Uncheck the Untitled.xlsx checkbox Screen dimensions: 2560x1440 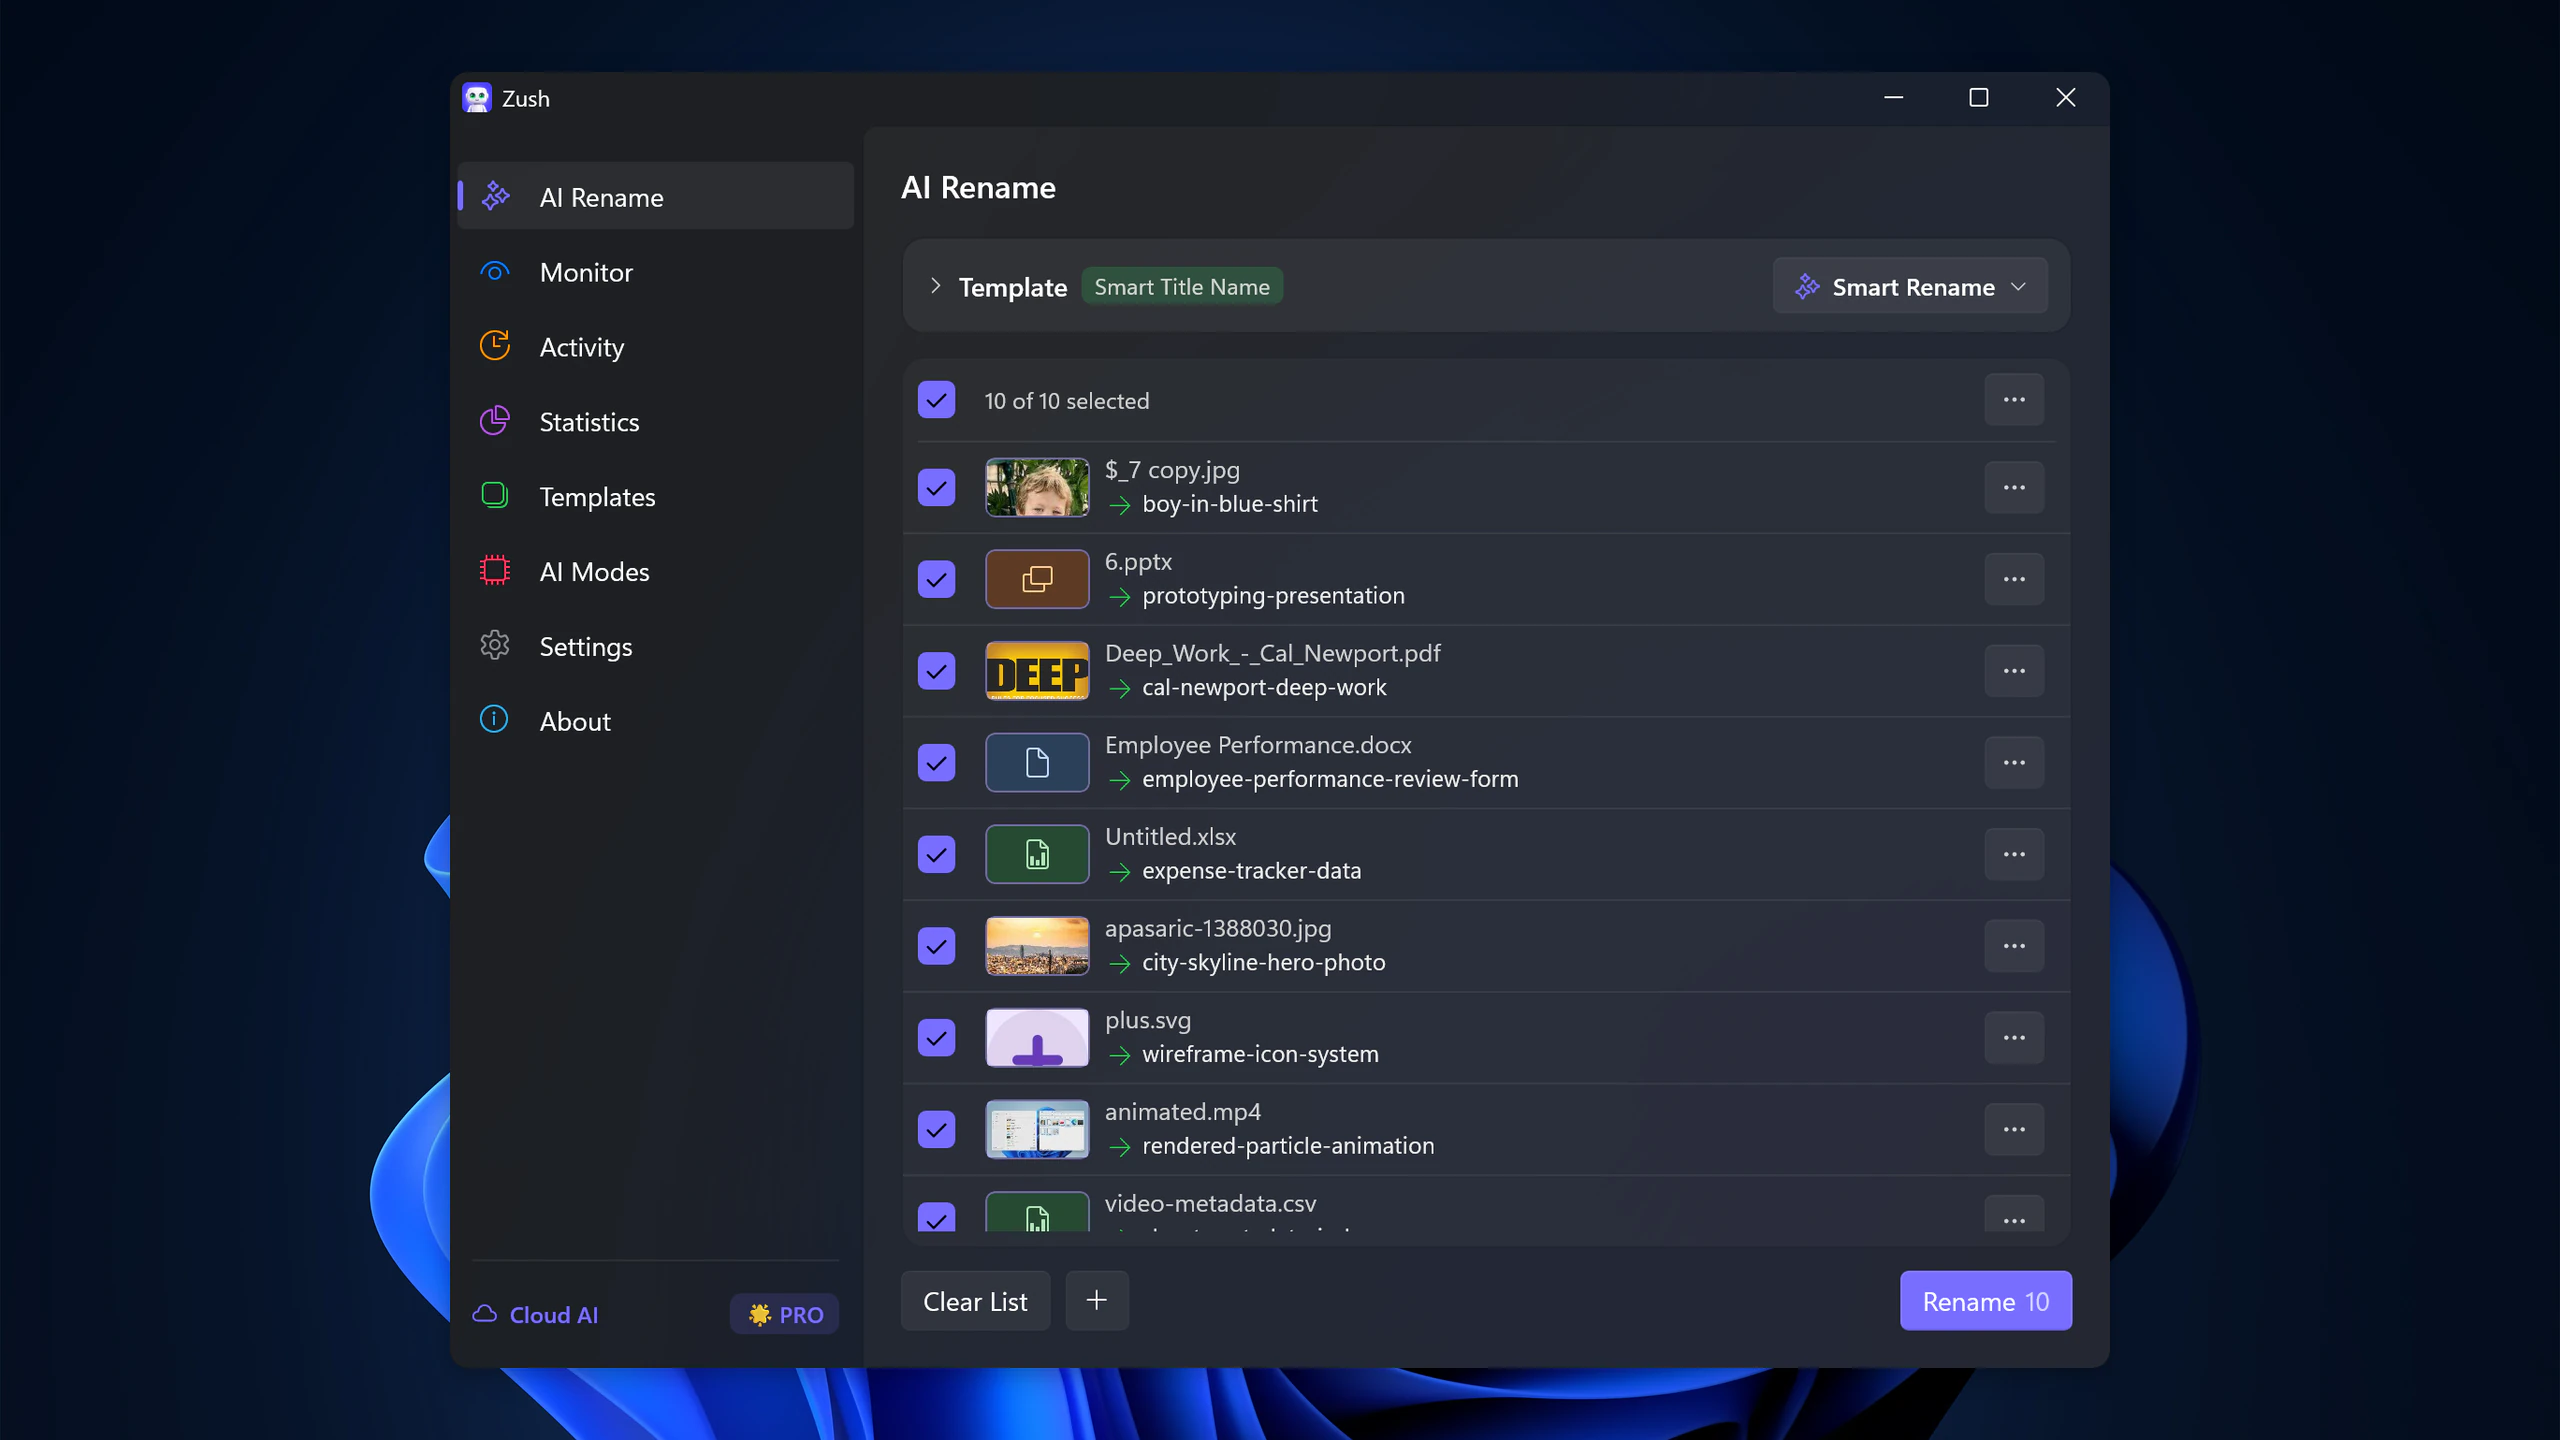click(937, 855)
